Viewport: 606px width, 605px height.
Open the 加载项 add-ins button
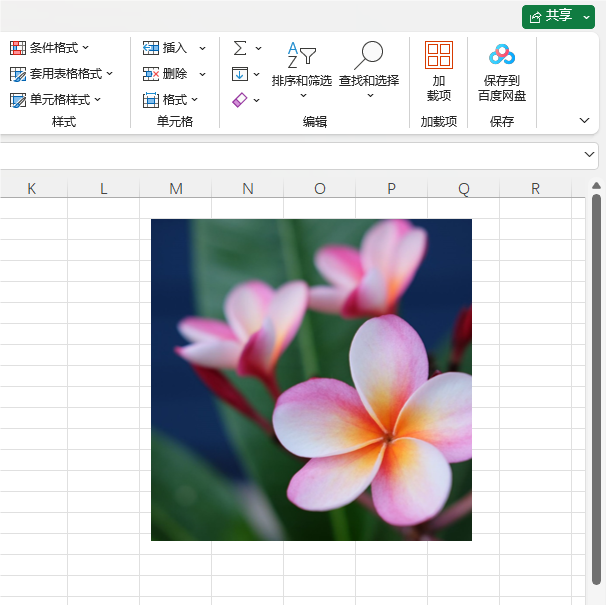439,71
